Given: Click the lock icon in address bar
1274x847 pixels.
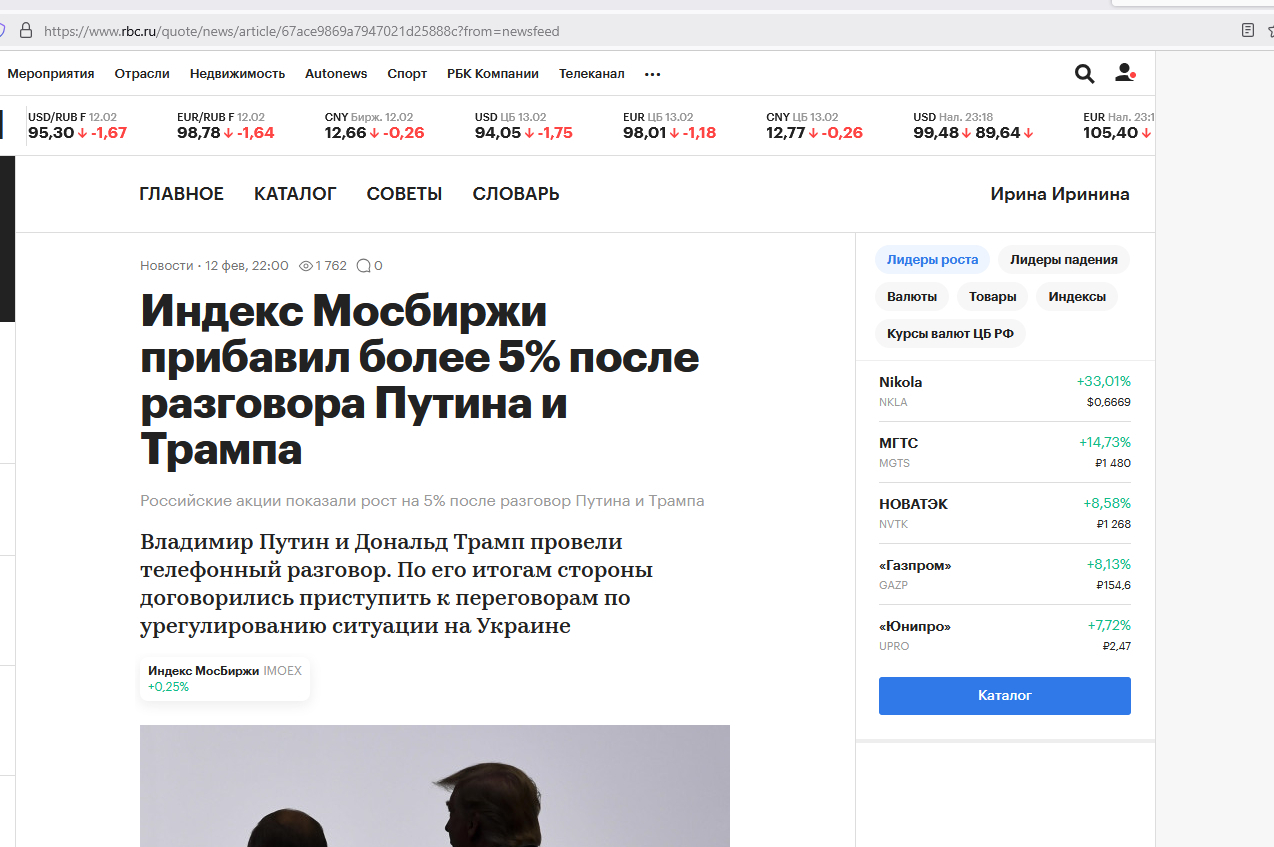Looking at the screenshot, I should coord(27,30).
